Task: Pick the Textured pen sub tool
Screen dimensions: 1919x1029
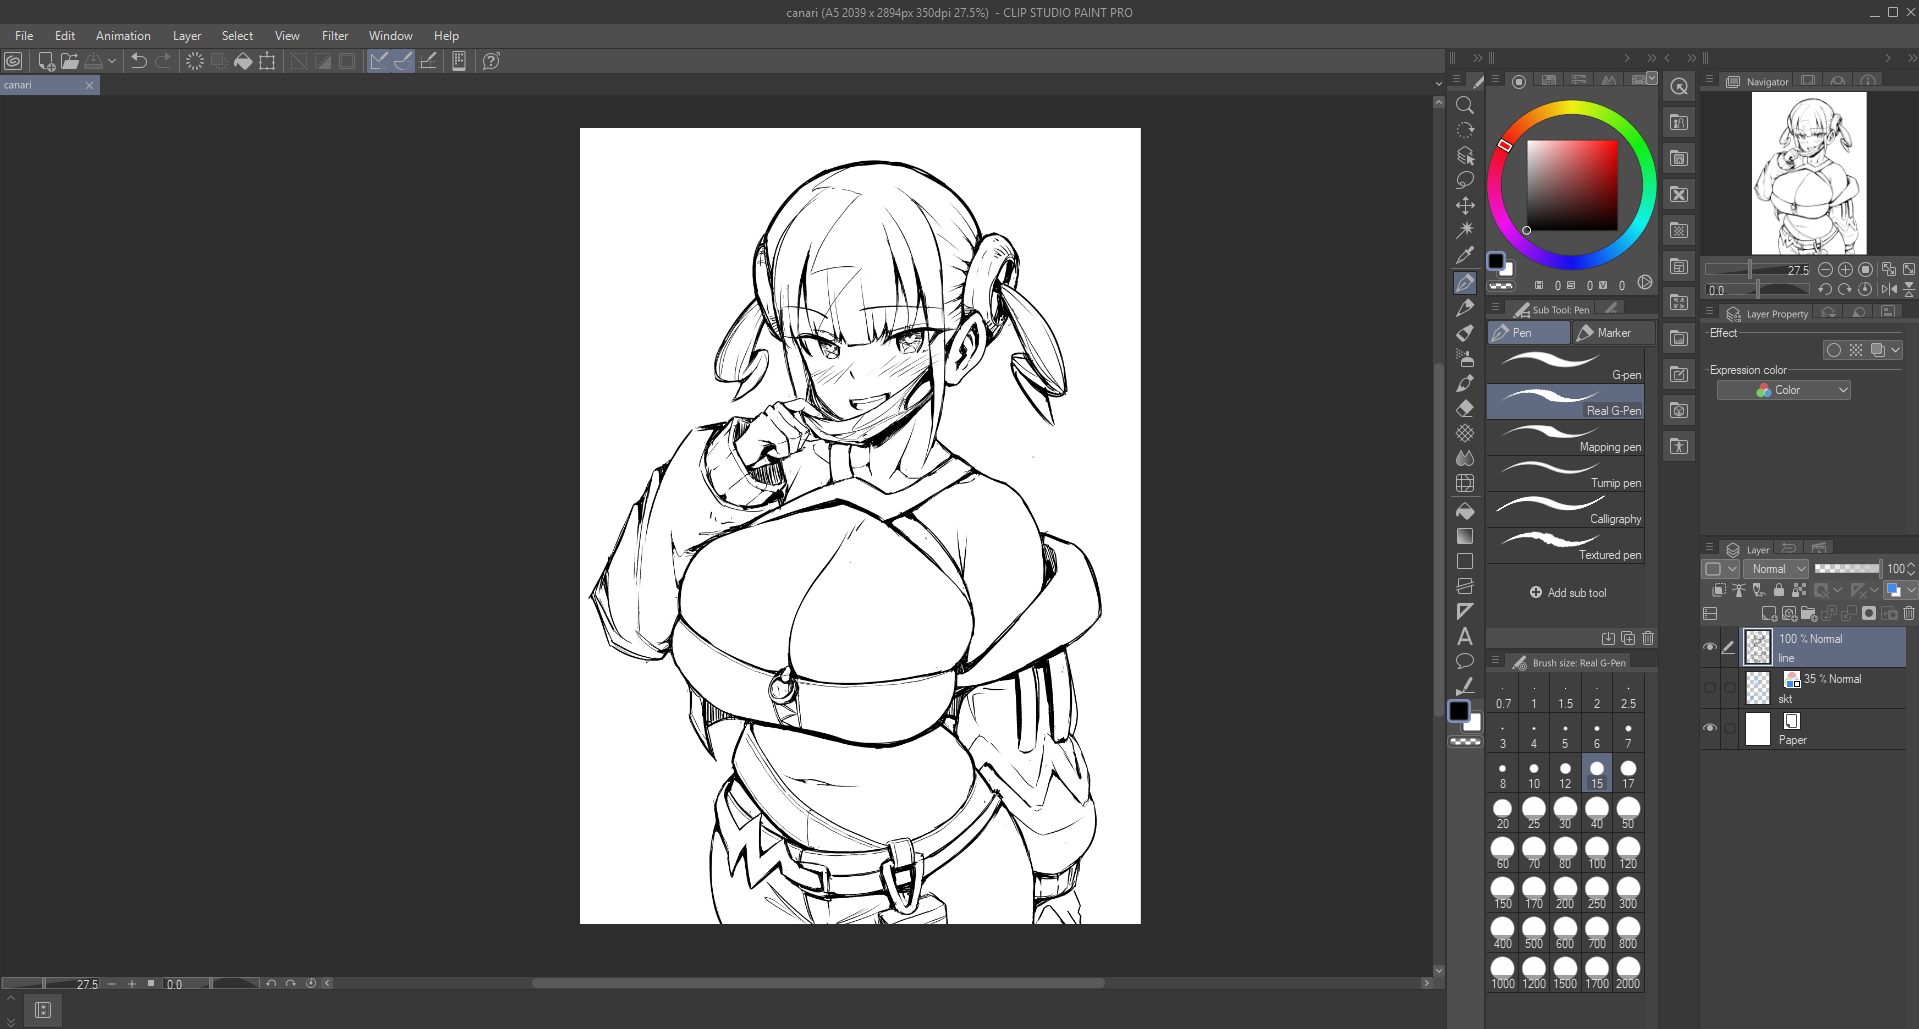Action: [1566, 545]
